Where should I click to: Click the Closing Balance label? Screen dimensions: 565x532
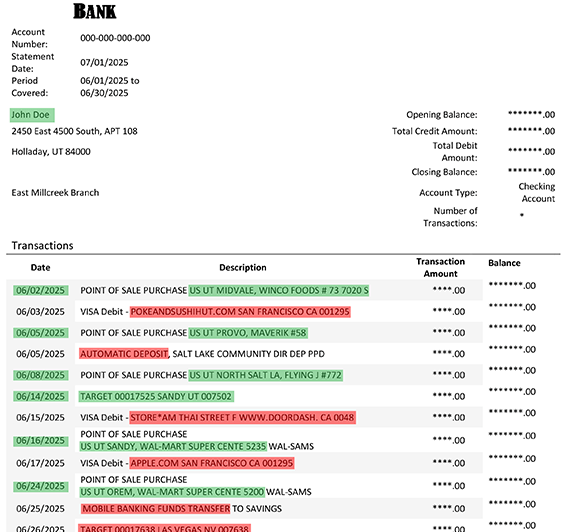[x=444, y=172]
